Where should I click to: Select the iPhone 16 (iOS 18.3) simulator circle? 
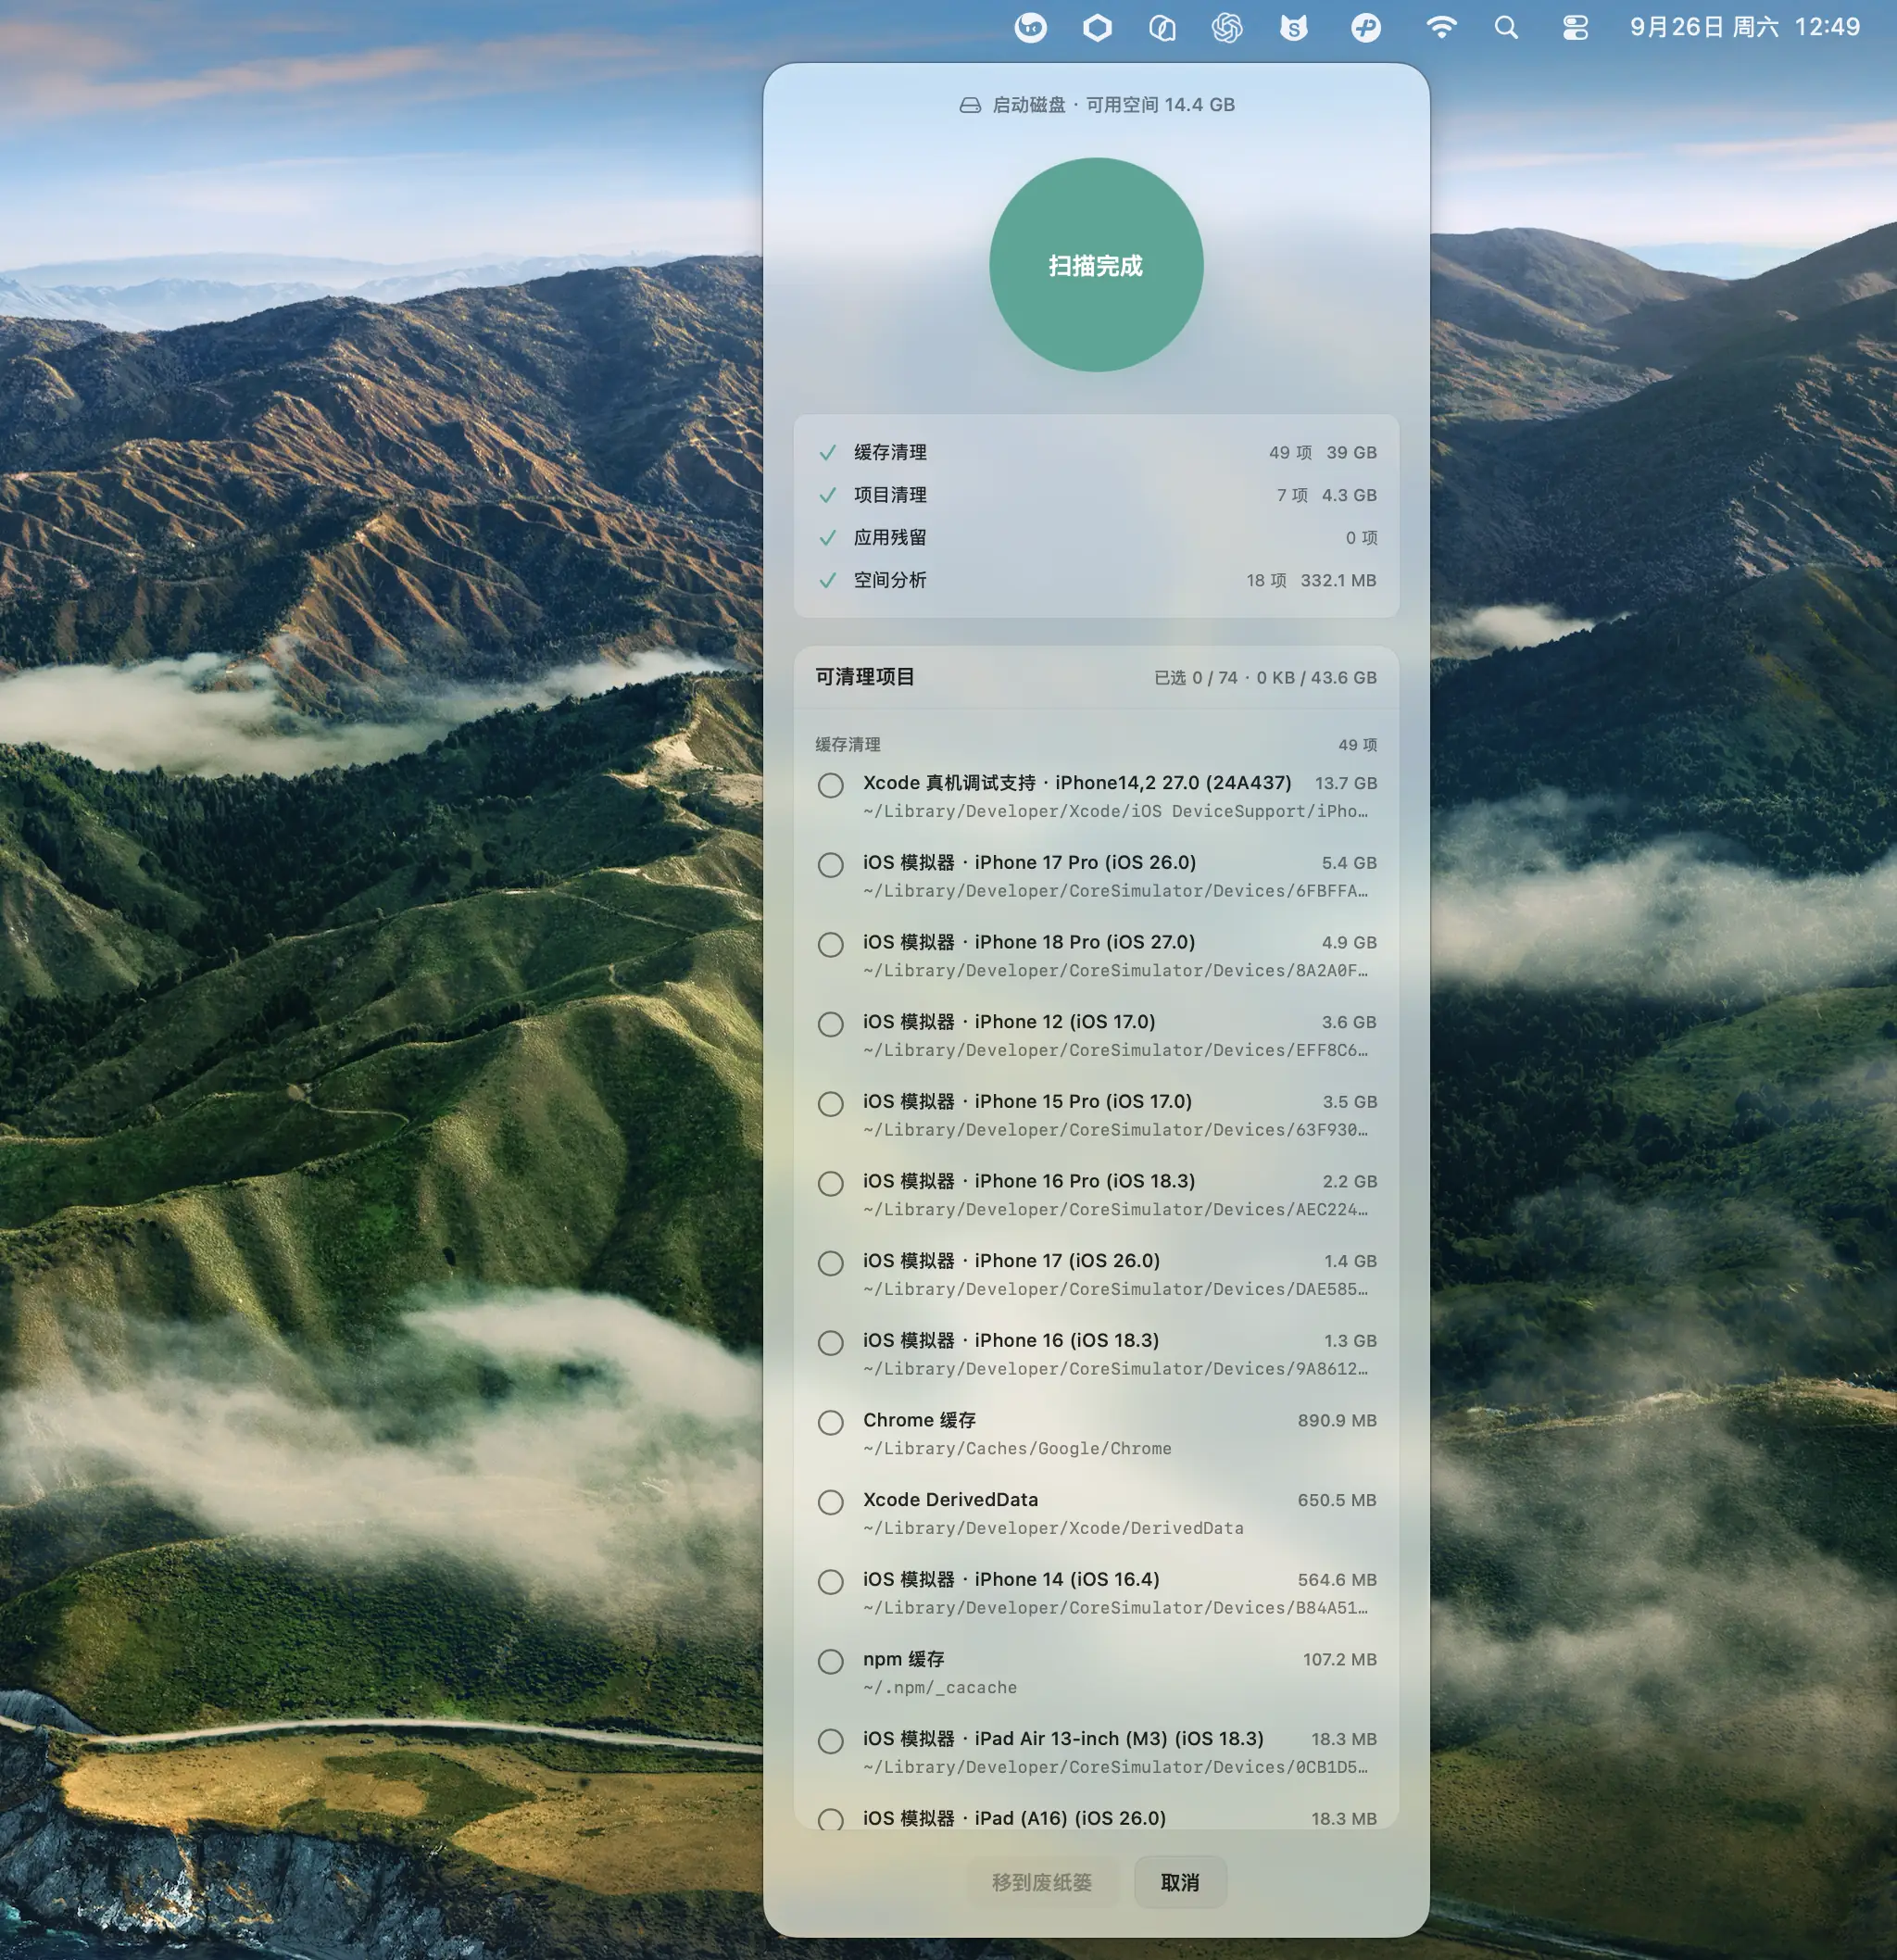(x=830, y=1343)
